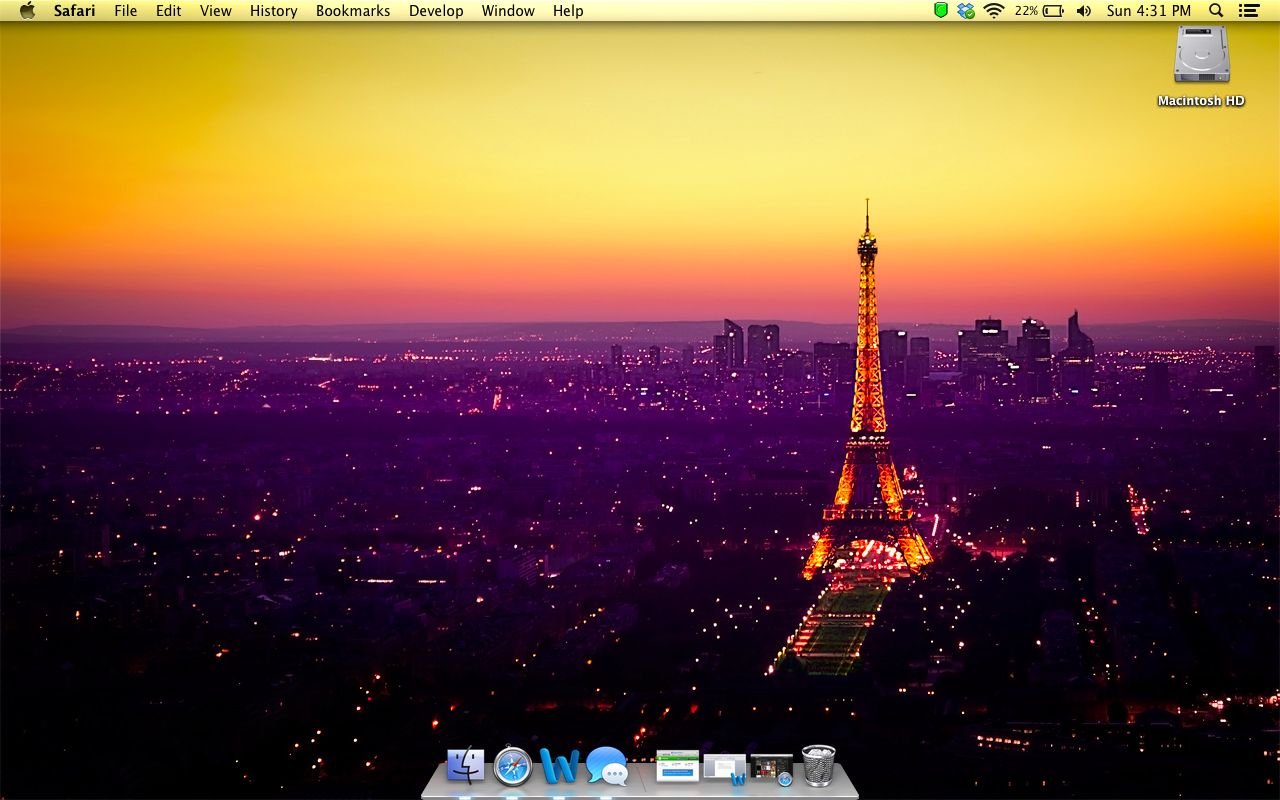Open the Trash in the dock
This screenshot has width=1280, height=800.
(x=818, y=766)
